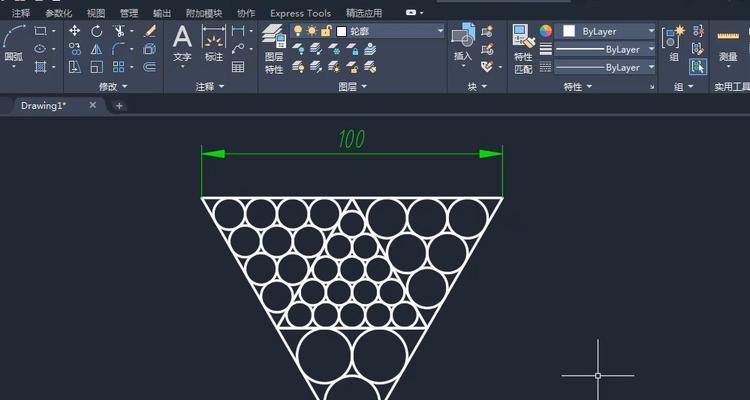Expand the 块 (Block) panel
This screenshot has width=750, height=400.
click(x=477, y=87)
